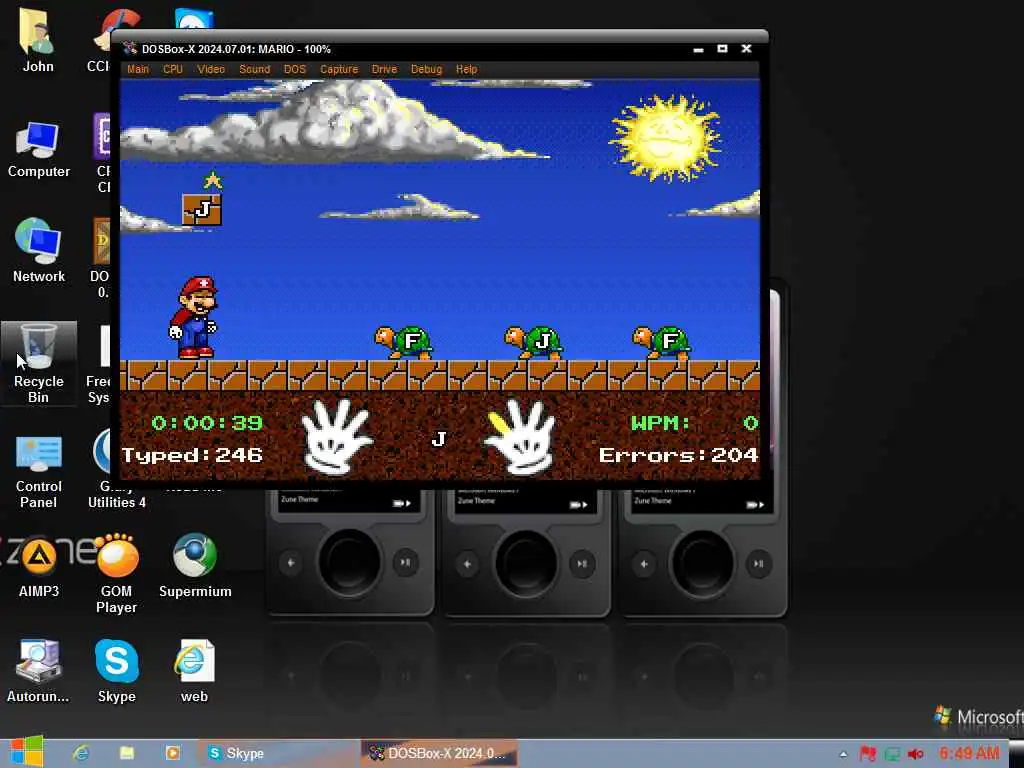The height and width of the screenshot is (768, 1024).
Task: Open the Video menu
Action: click(211, 69)
